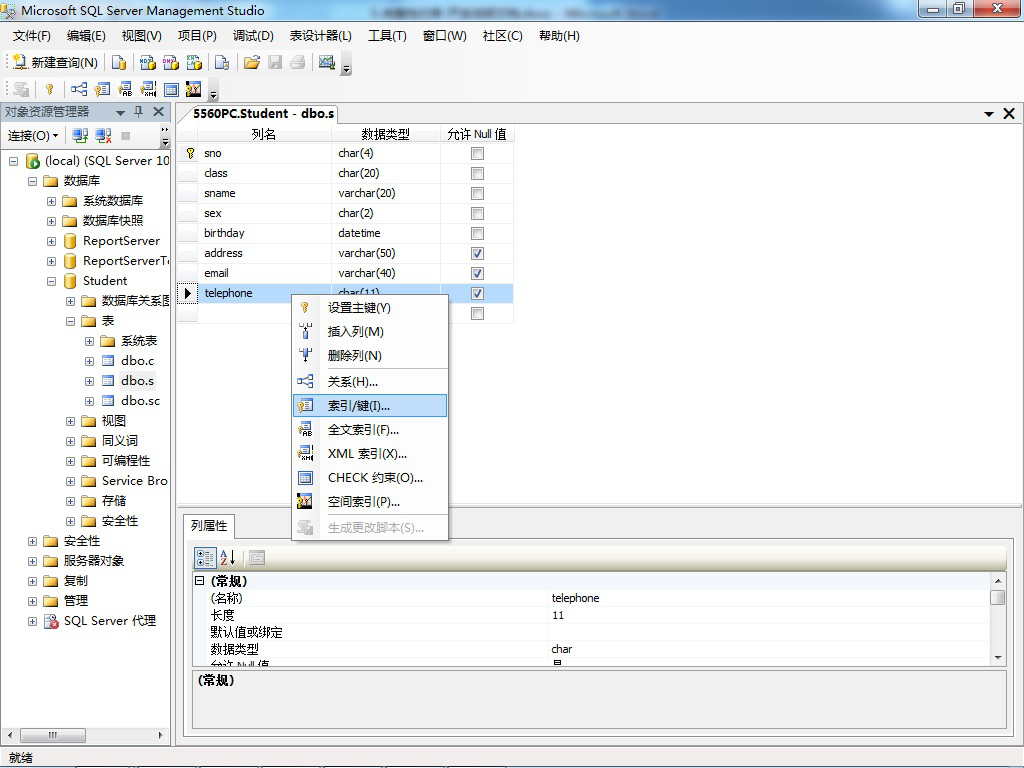This screenshot has height=768, width=1024.
Task: Click the column properties scroll down arrow
Action: tap(997, 658)
